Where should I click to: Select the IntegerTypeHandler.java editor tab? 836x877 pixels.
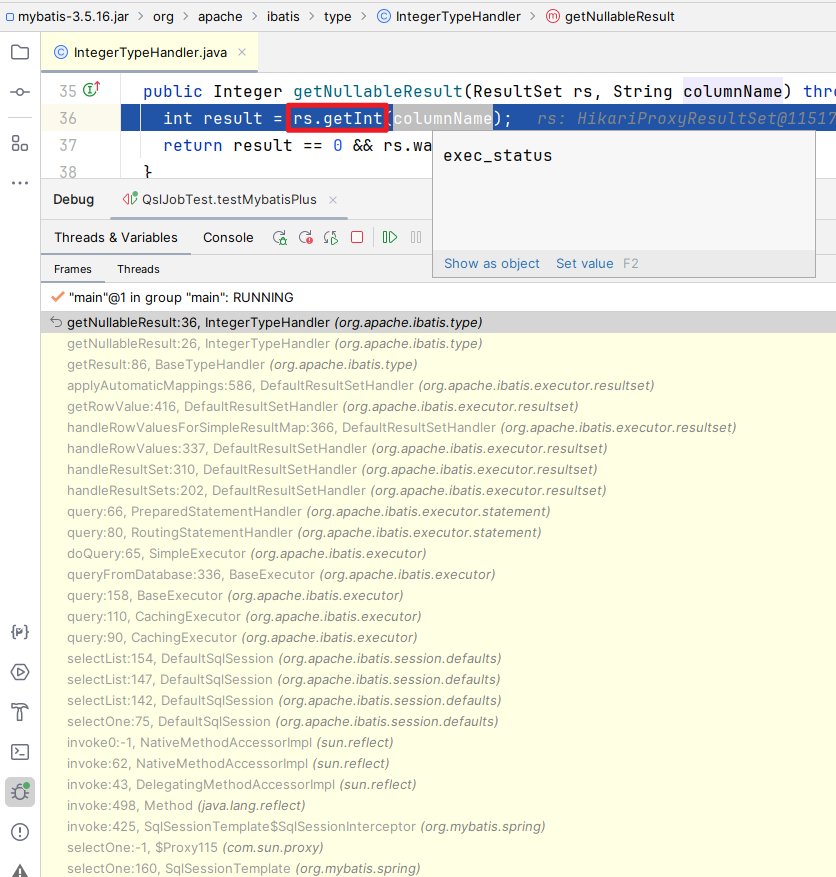149,52
